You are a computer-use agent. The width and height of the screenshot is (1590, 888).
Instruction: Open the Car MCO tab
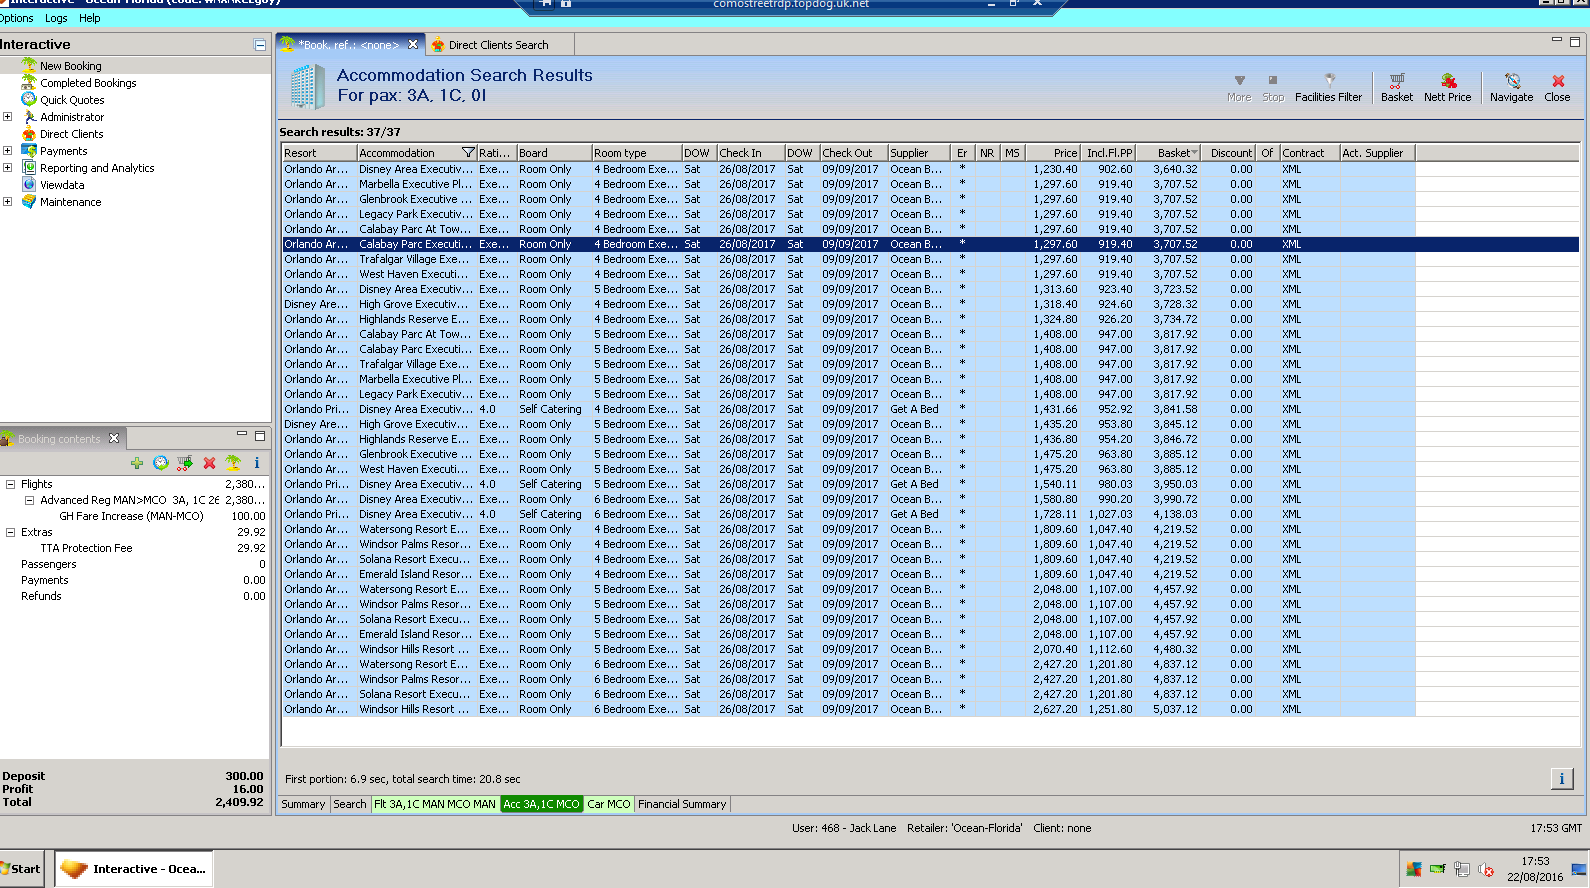(x=609, y=804)
